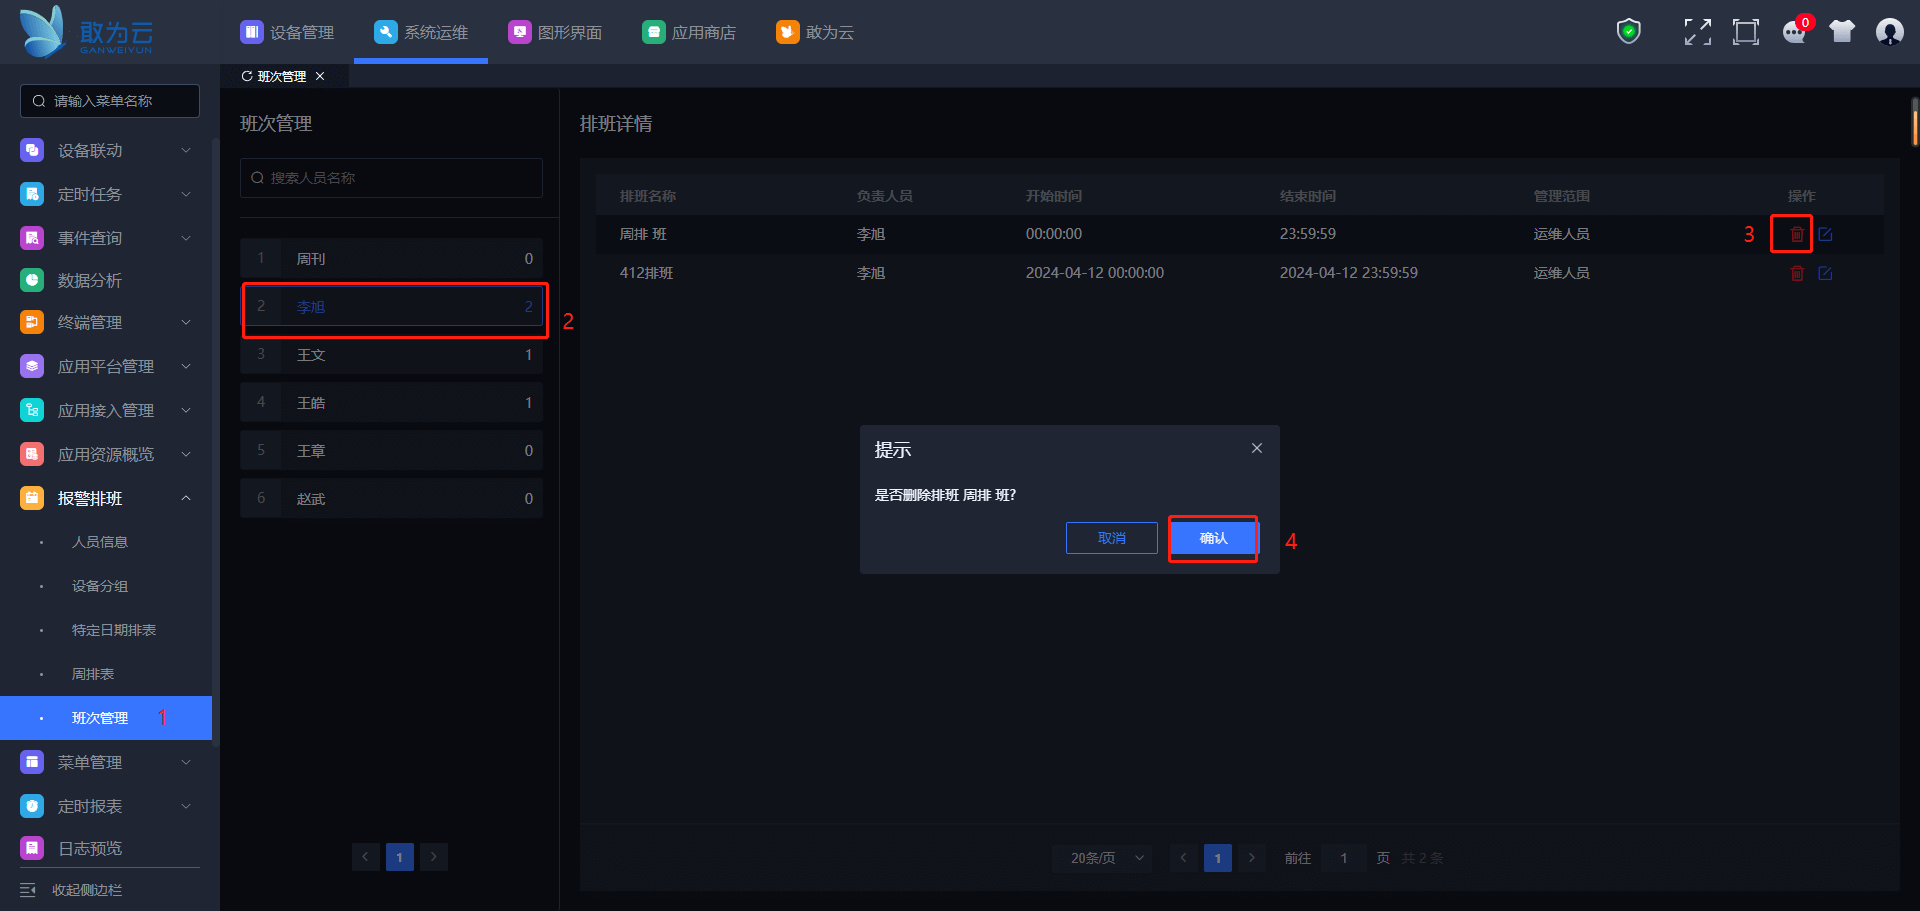
Task: Delete the 412排班 schedule row
Action: click(x=1797, y=273)
